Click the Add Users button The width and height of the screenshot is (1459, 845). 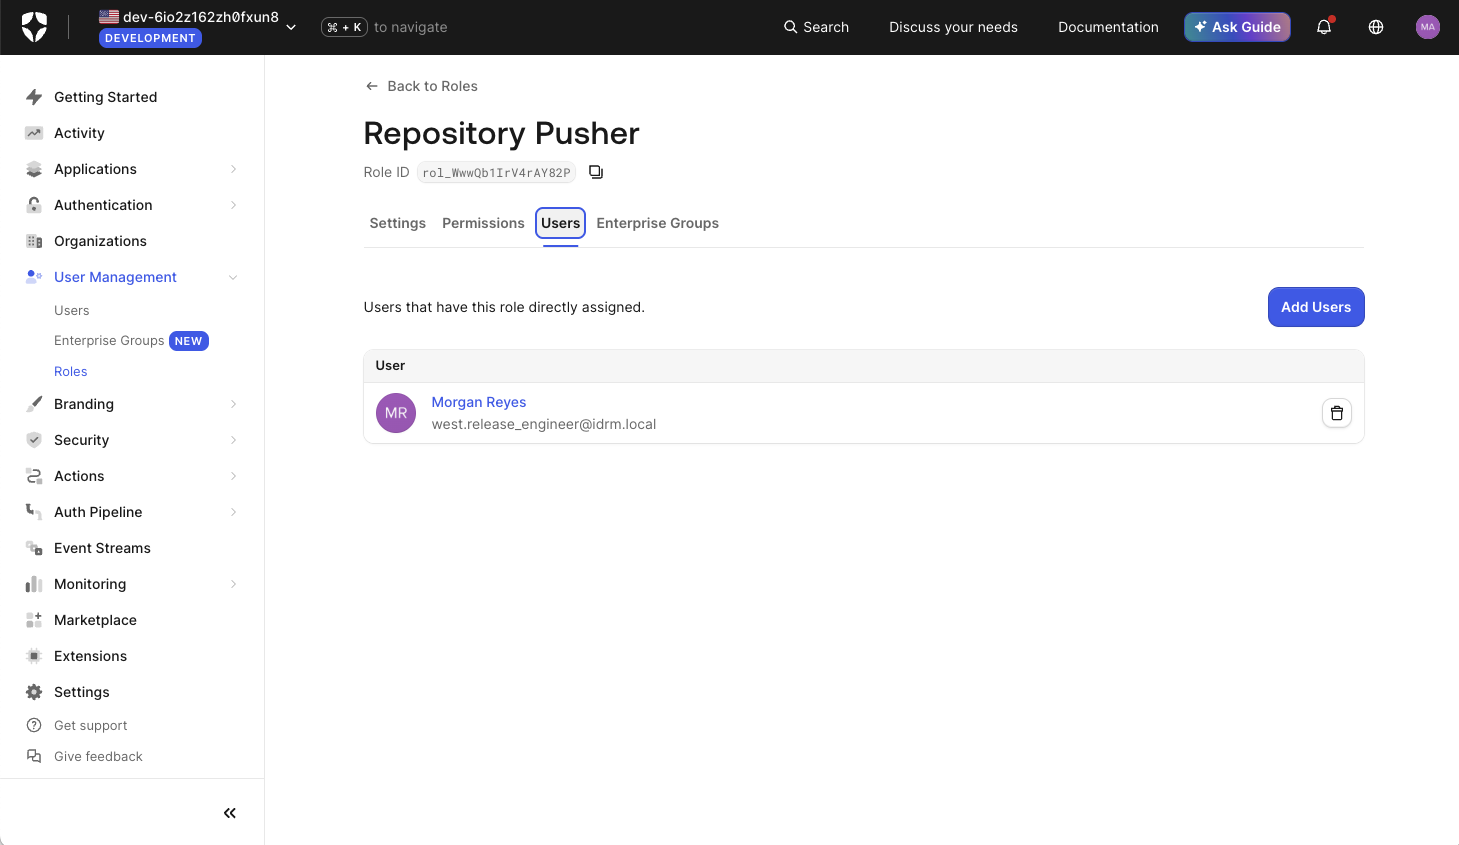(x=1316, y=307)
